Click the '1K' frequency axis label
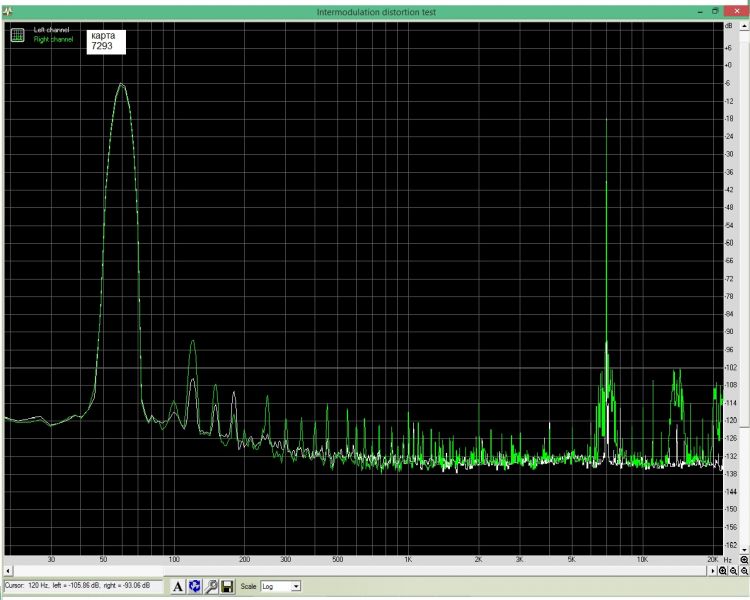 [408, 559]
